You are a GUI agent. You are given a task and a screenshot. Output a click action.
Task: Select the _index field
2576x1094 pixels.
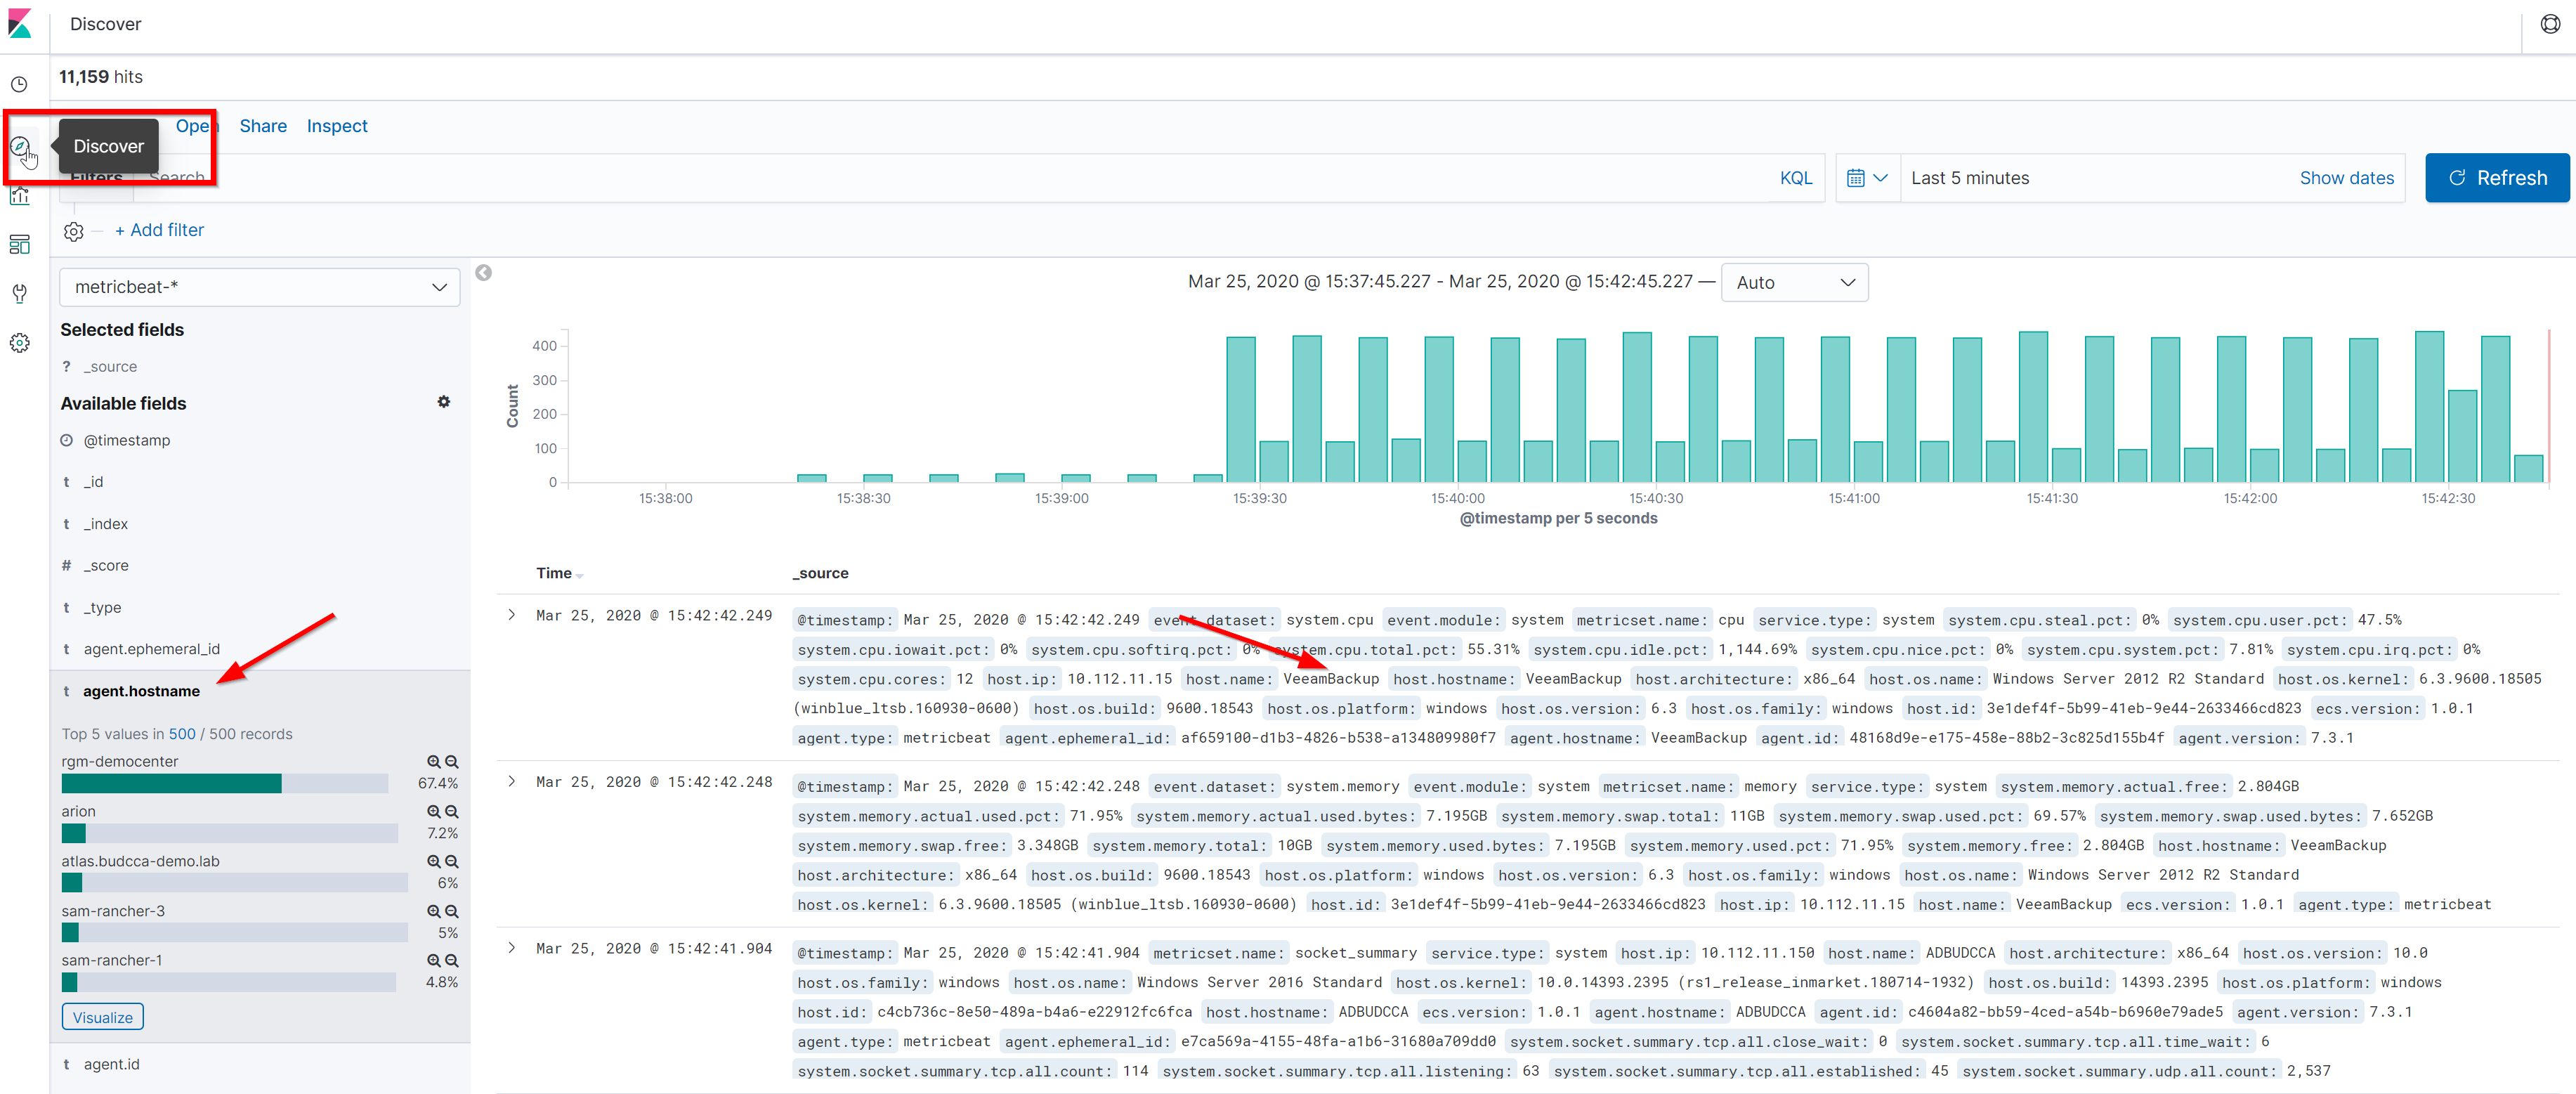tap(105, 524)
